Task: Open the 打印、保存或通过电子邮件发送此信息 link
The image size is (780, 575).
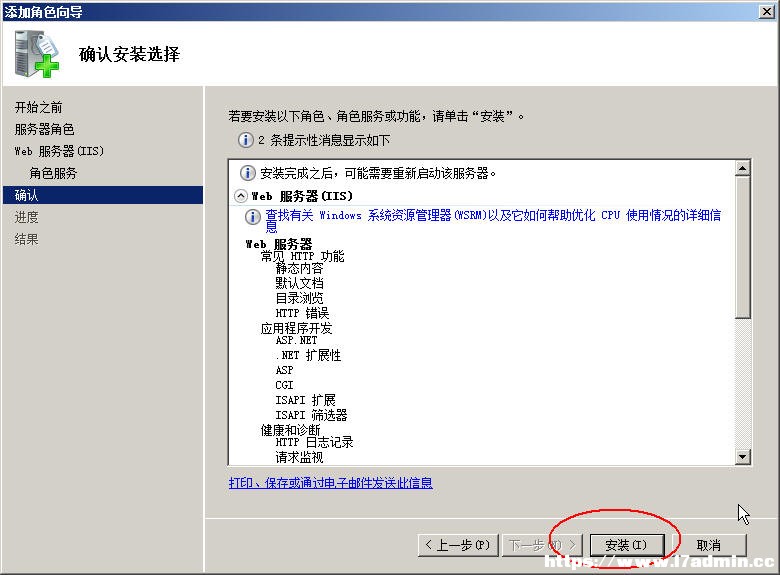Action: tap(330, 482)
